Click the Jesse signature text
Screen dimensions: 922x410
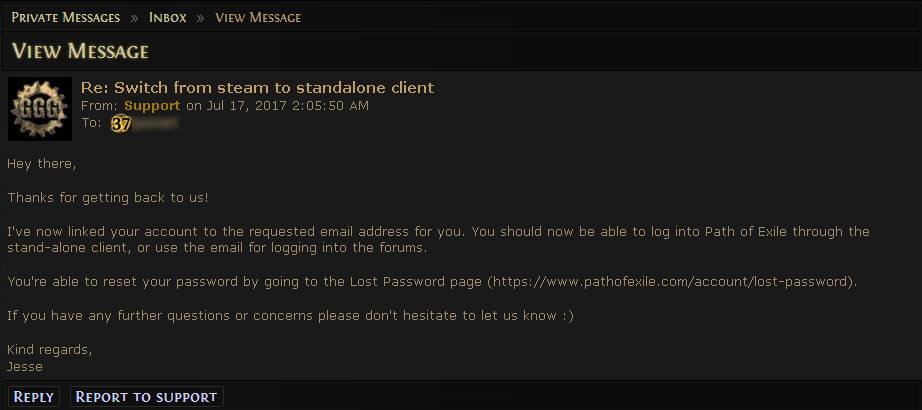click(x=24, y=366)
